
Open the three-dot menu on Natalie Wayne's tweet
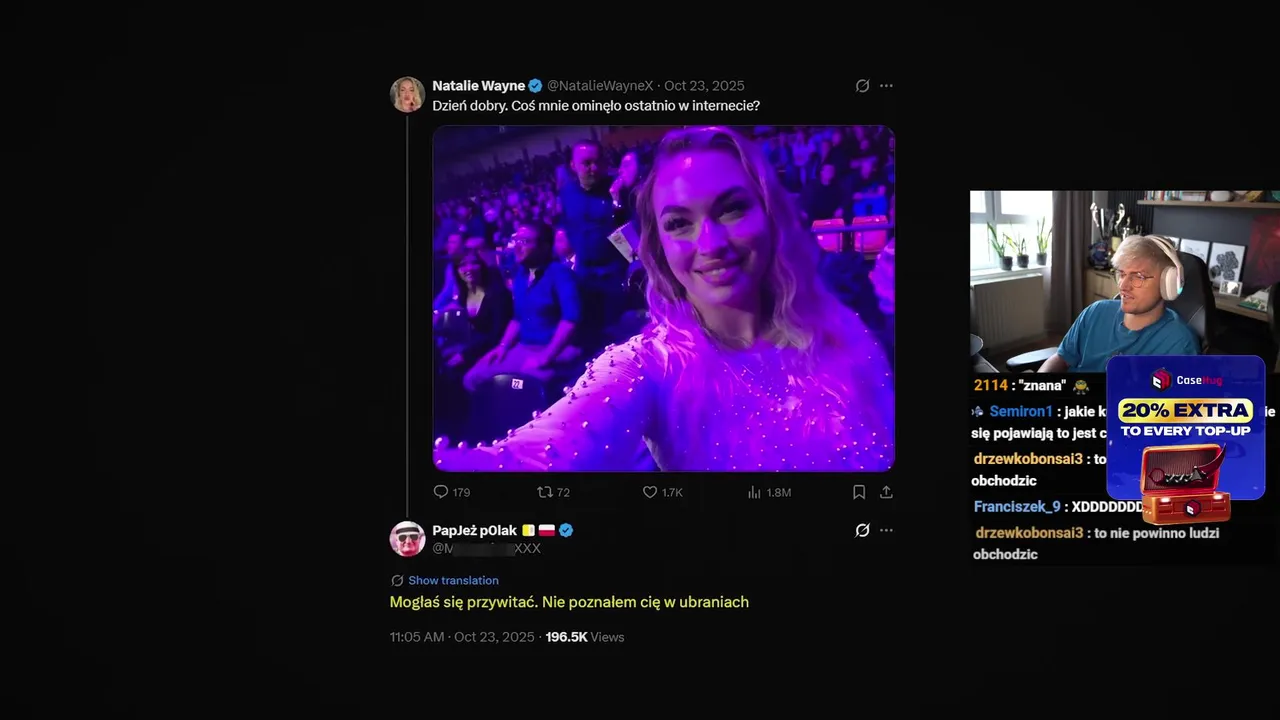point(886,86)
